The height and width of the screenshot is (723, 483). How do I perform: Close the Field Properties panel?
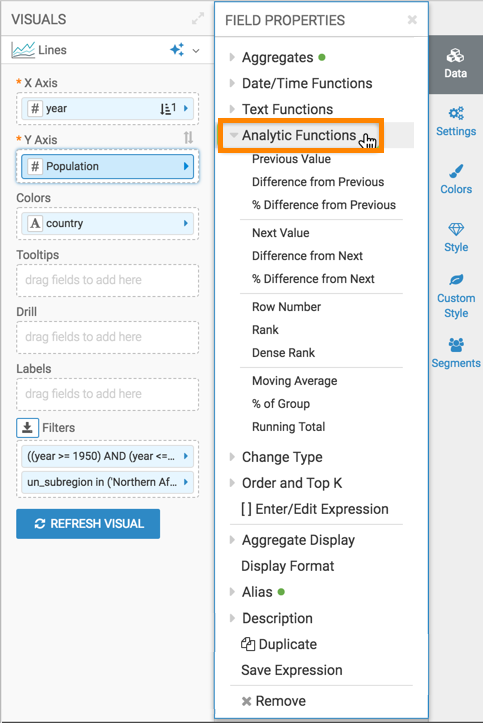click(412, 20)
